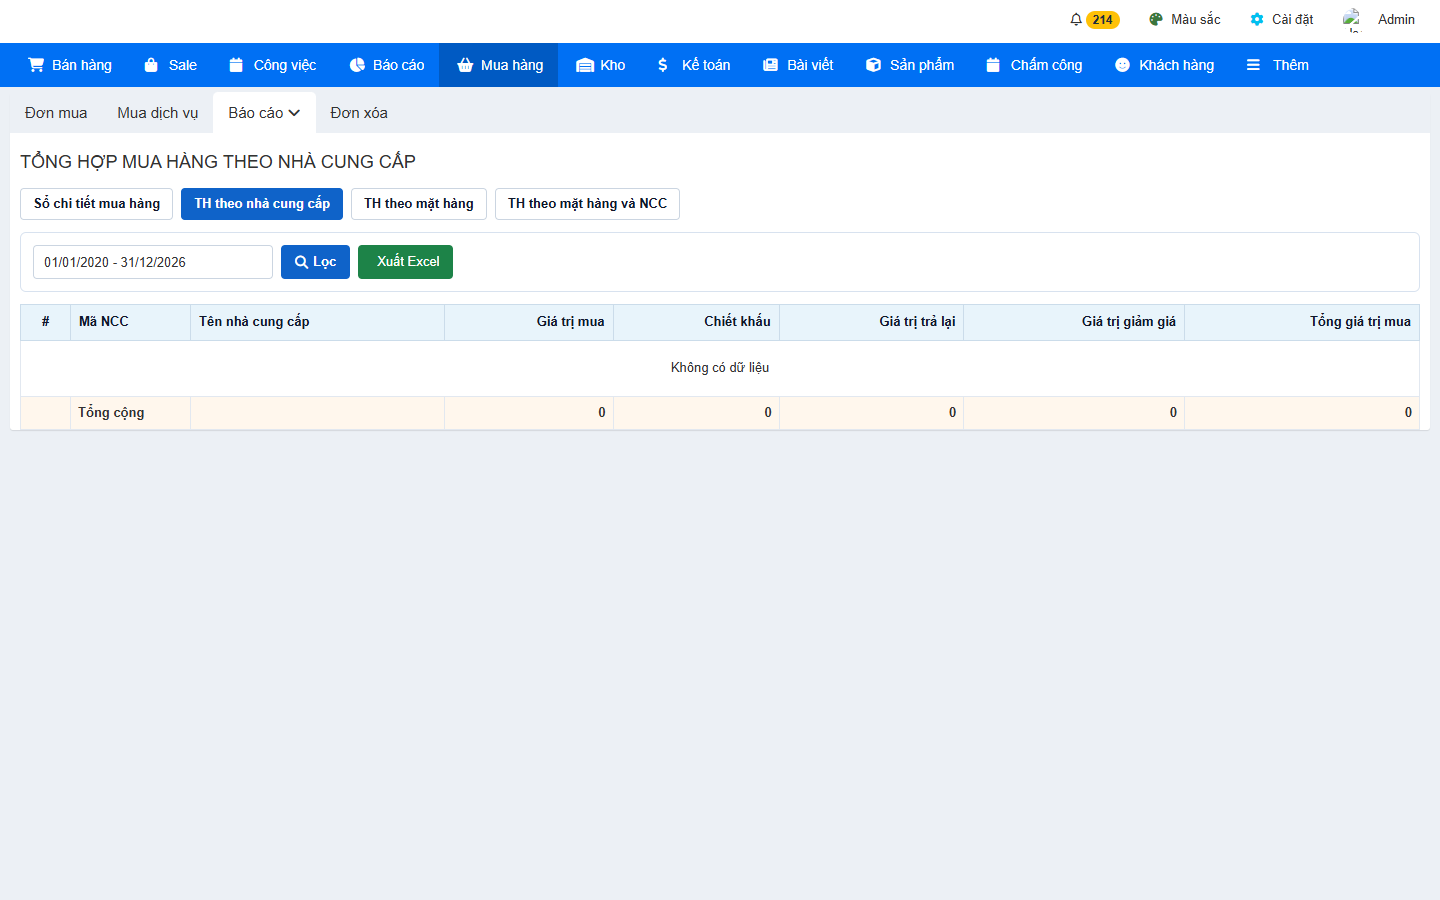Image resolution: width=1440 pixels, height=900 pixels.
Task: Click the page title Tổng hợp mua hàng
Action: tap(218, 162)
